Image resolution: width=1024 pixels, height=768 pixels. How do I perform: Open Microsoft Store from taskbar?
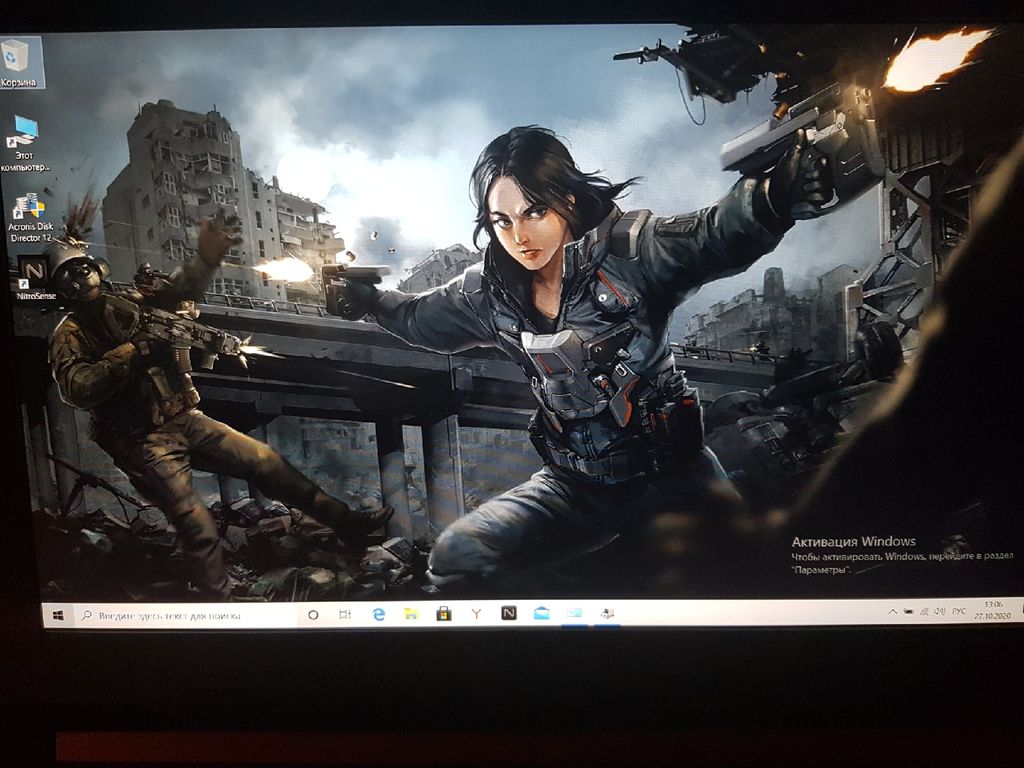443,614
